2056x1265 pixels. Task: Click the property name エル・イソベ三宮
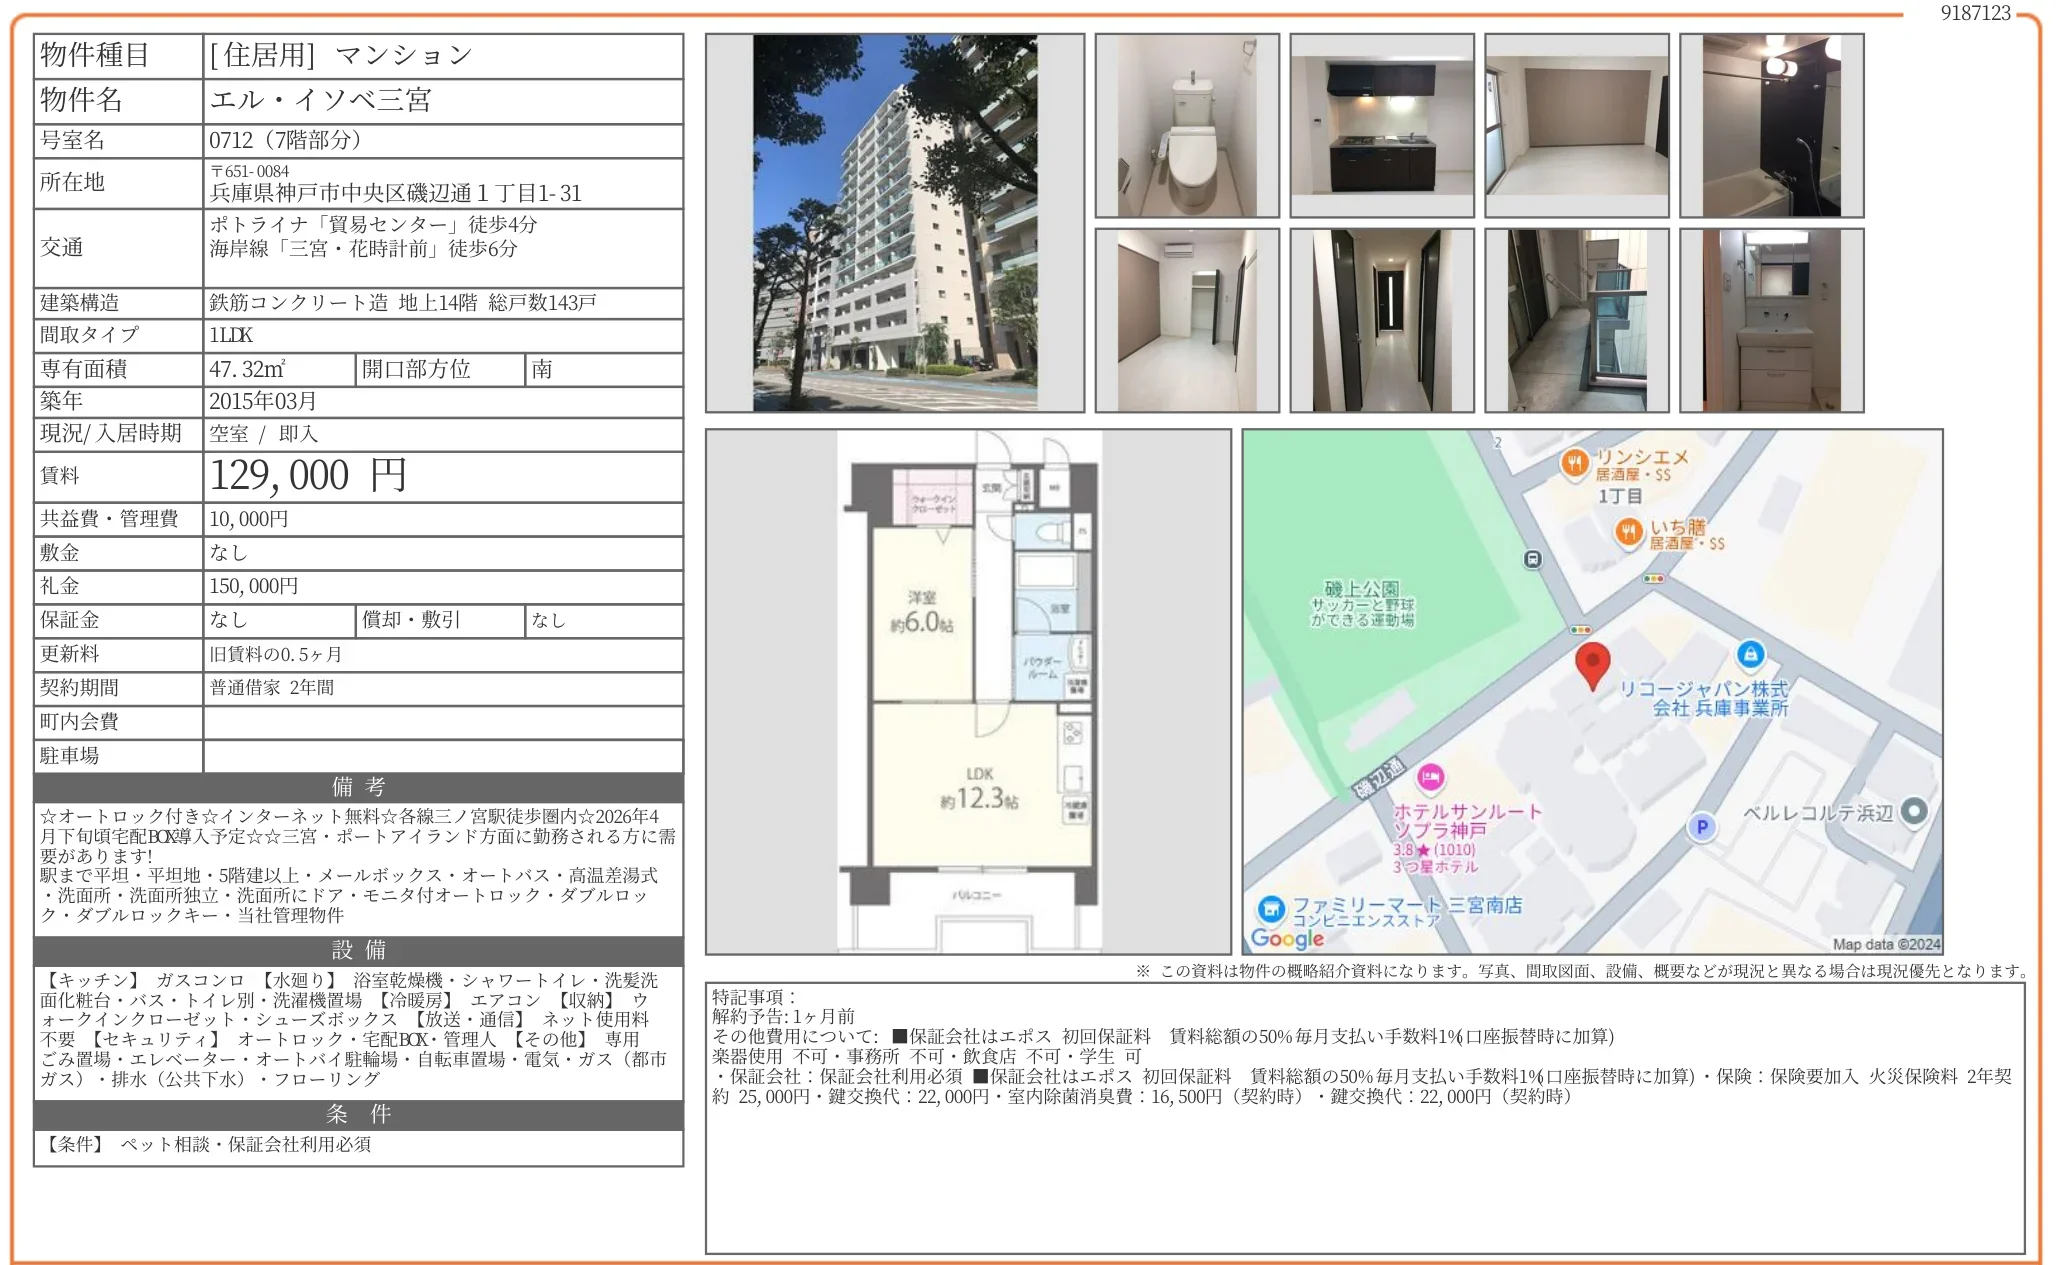click(x=320, y=100)
